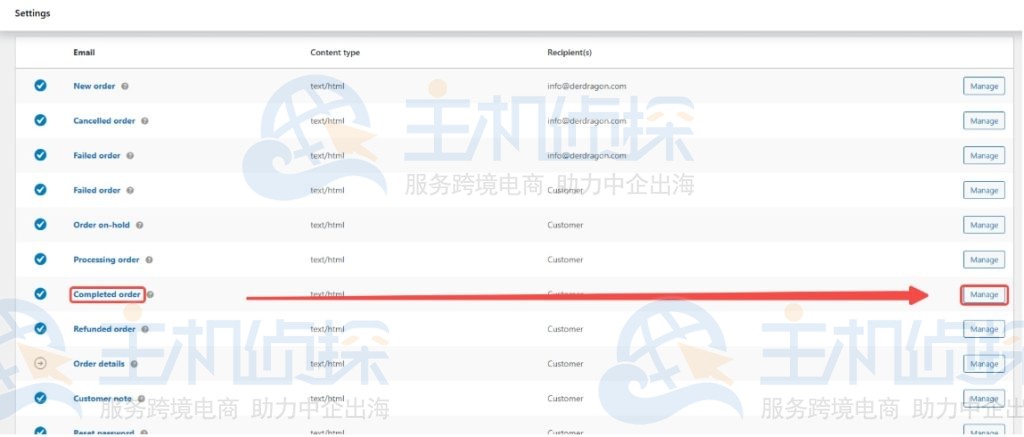Click the help tooltip icon beside Cancelled order
Image resolution: width=1024 pixels, height=437 pixels.
145,121
